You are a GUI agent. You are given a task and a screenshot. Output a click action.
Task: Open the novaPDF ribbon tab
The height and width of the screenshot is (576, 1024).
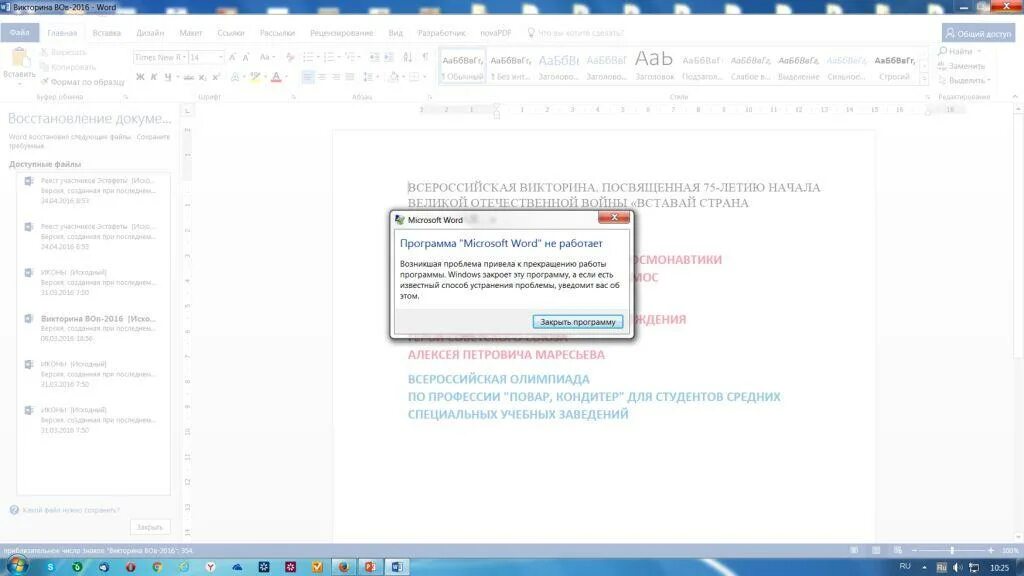pyautogui.click(x=496, y=33)
